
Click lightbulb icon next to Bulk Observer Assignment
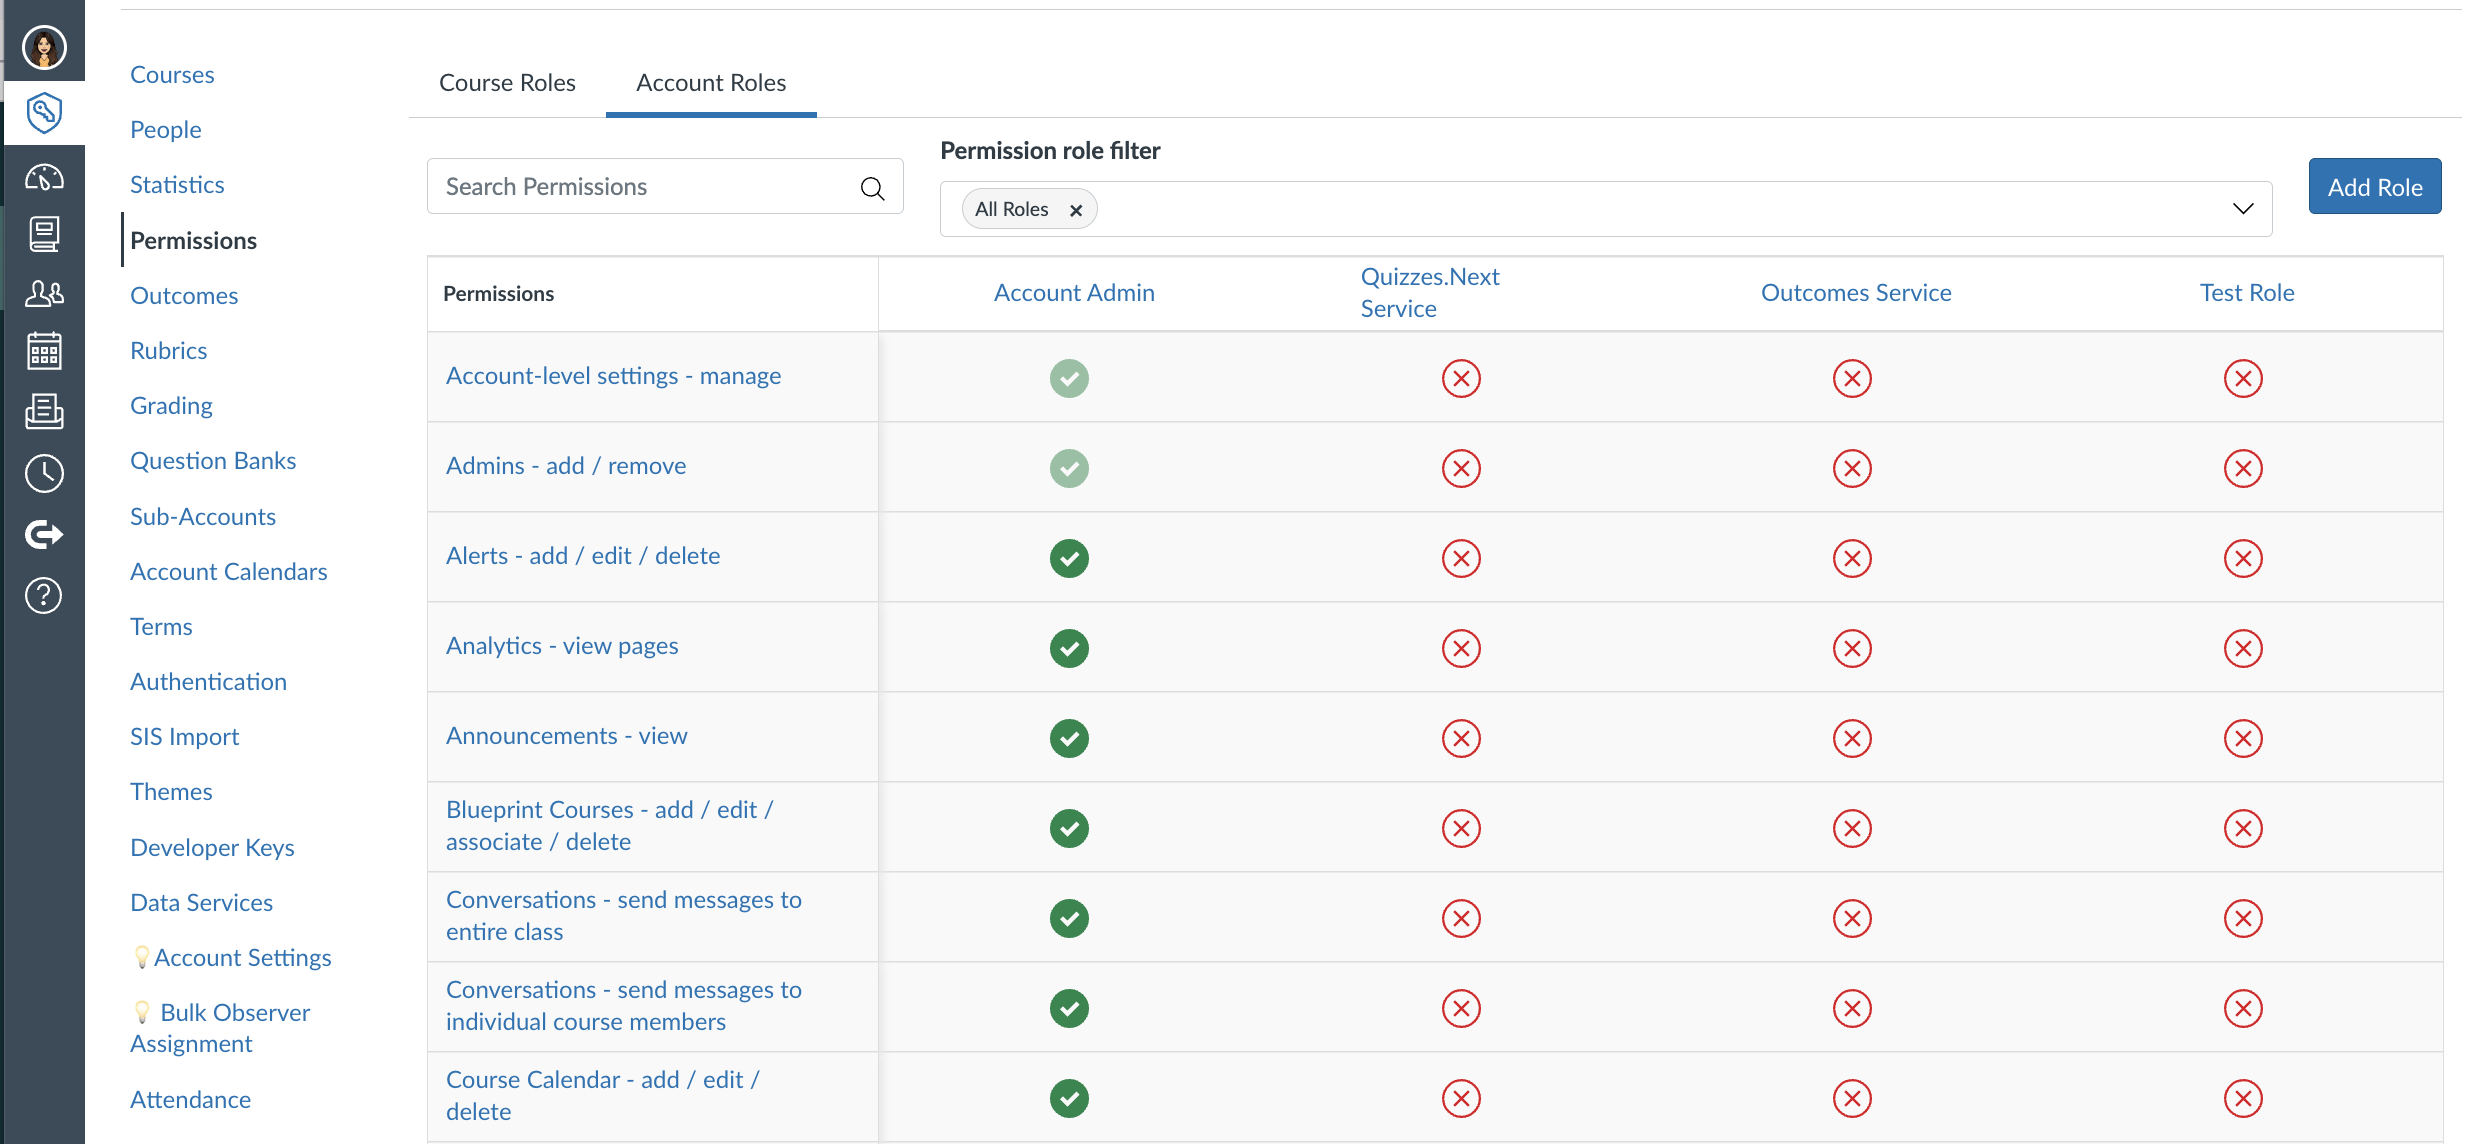(141, 1012)
